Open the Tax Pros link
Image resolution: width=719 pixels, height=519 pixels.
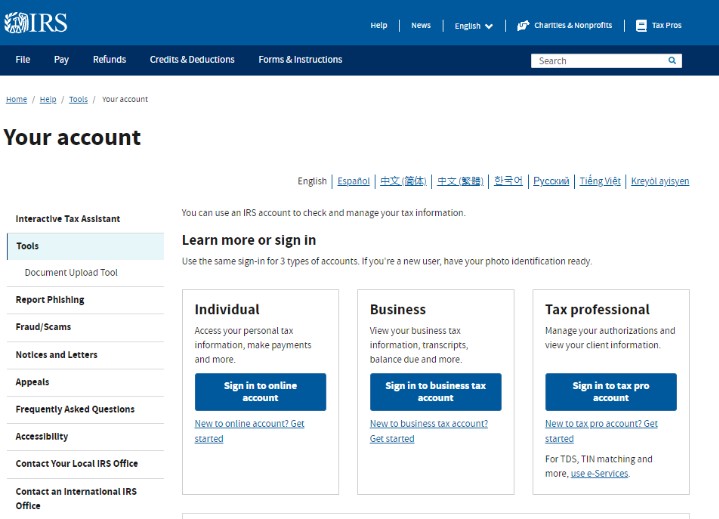pyautogui.click(x=666, y=25)
